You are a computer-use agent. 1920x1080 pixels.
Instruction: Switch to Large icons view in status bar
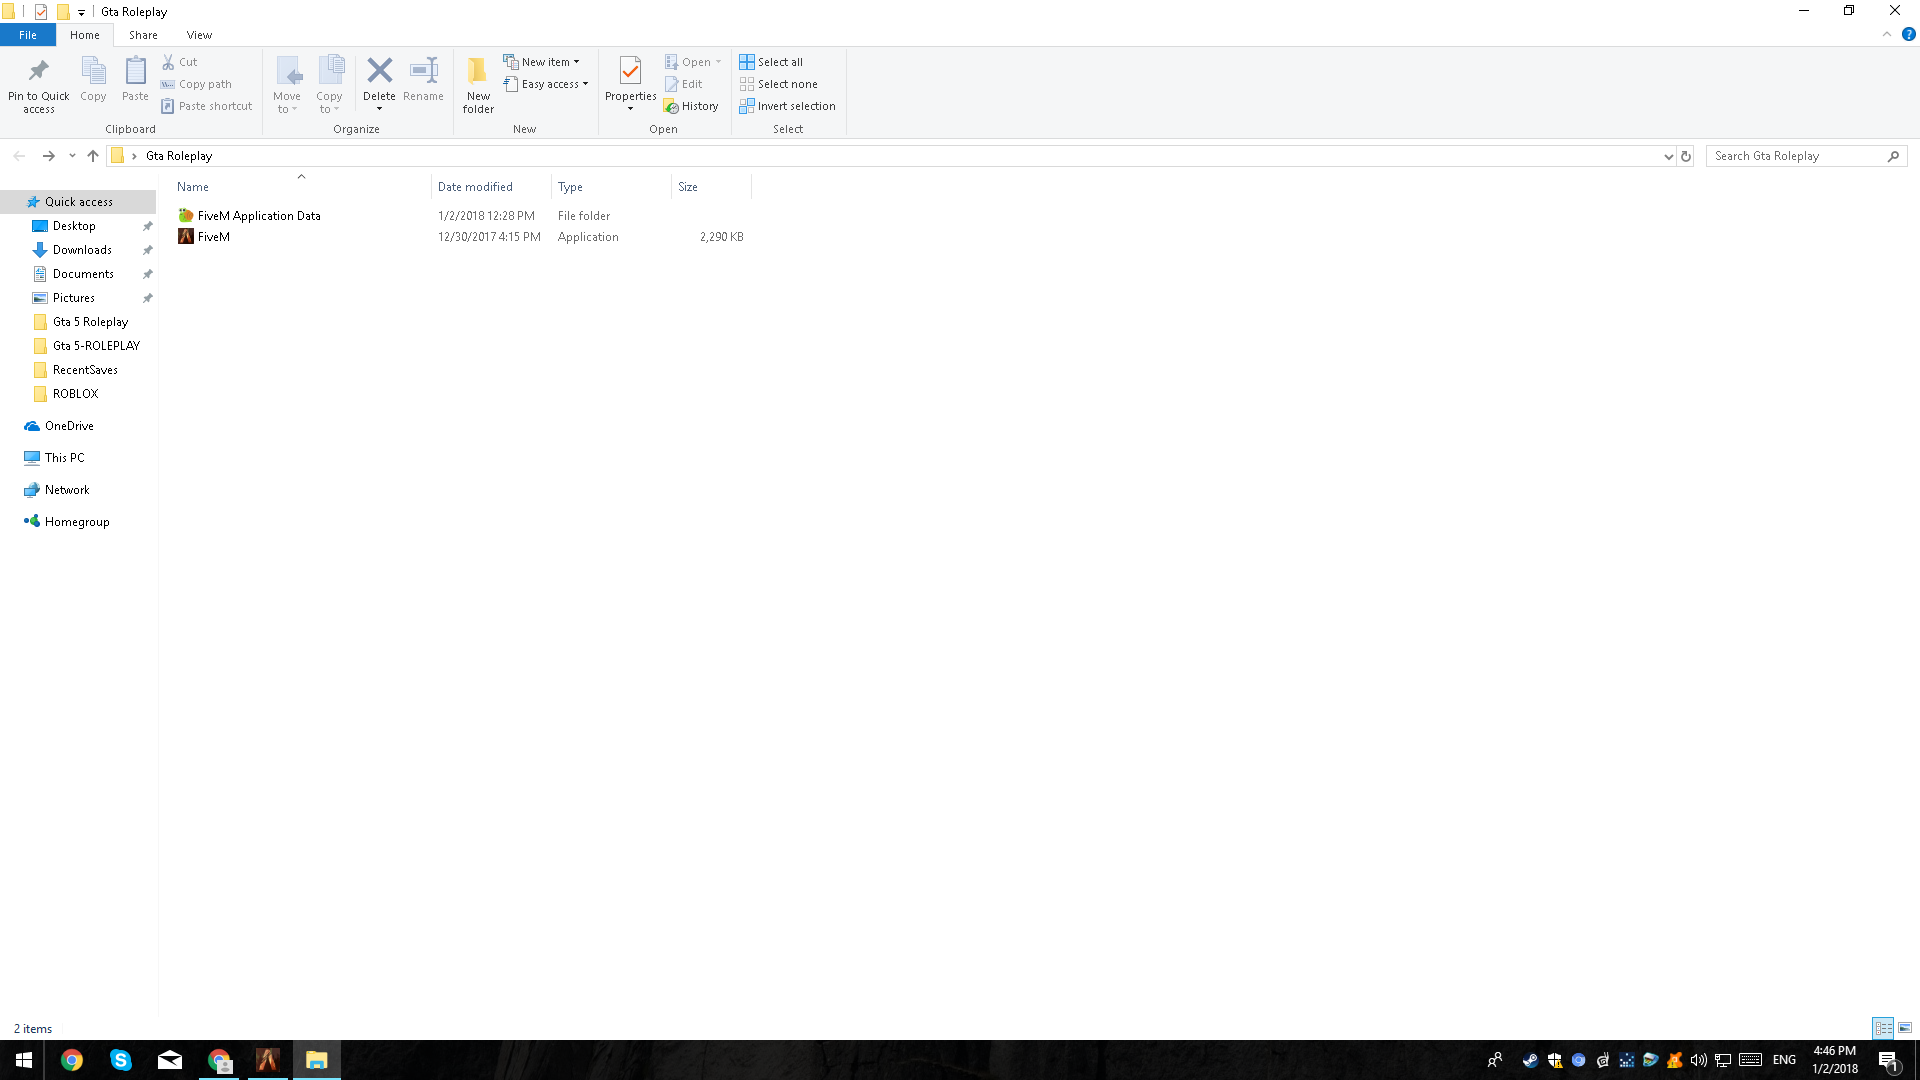pyautogui.click(x=1905, y=1028)
